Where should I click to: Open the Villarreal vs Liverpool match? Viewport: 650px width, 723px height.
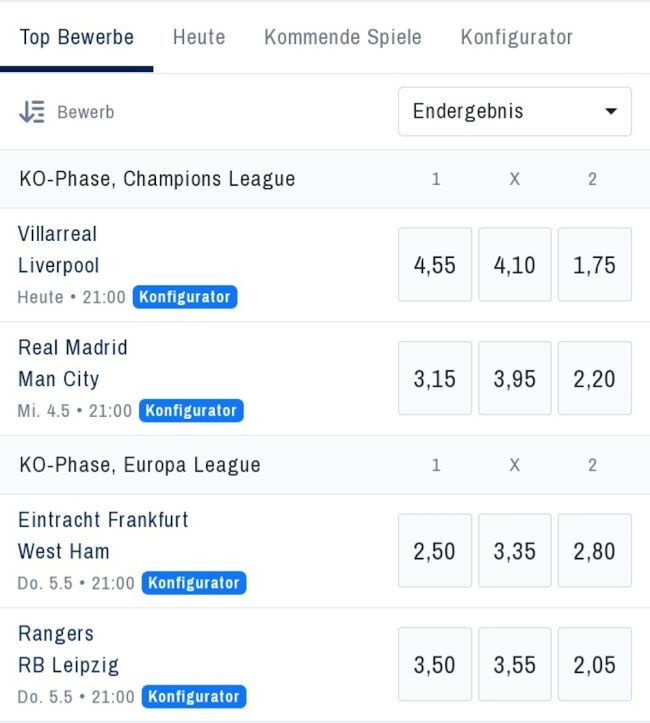[x=59, y=250]
